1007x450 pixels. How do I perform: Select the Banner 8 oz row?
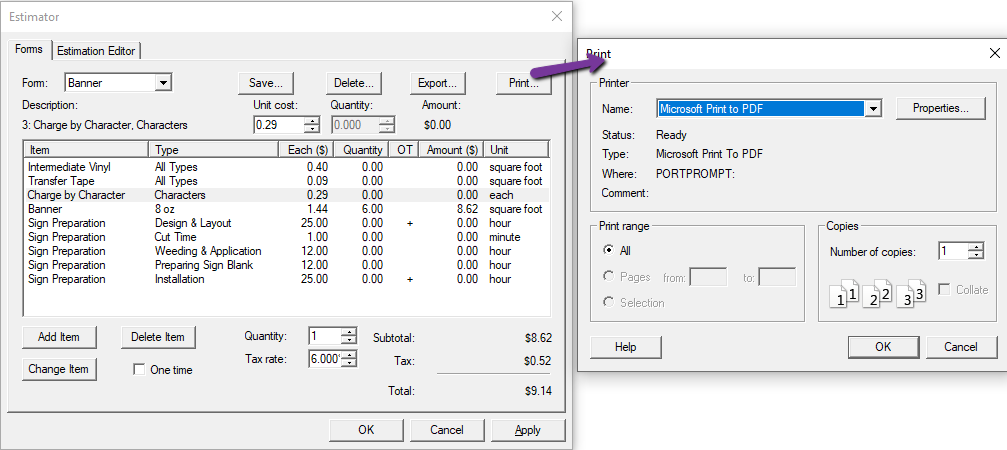(286, 209)
